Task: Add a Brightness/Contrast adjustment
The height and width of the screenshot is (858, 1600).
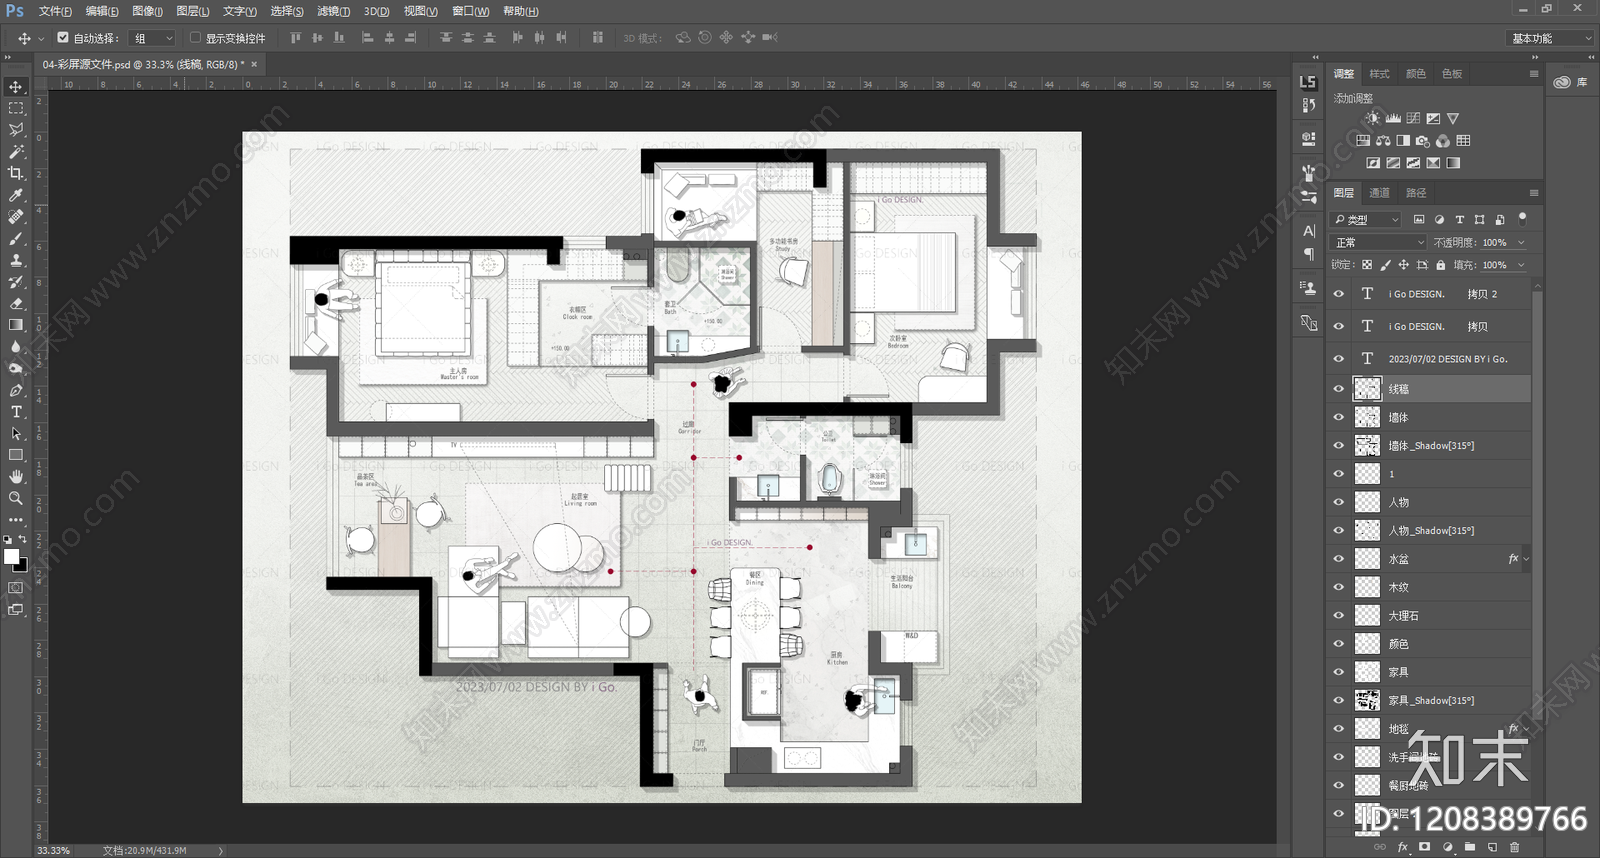Action: click(x=1372, y=118)
